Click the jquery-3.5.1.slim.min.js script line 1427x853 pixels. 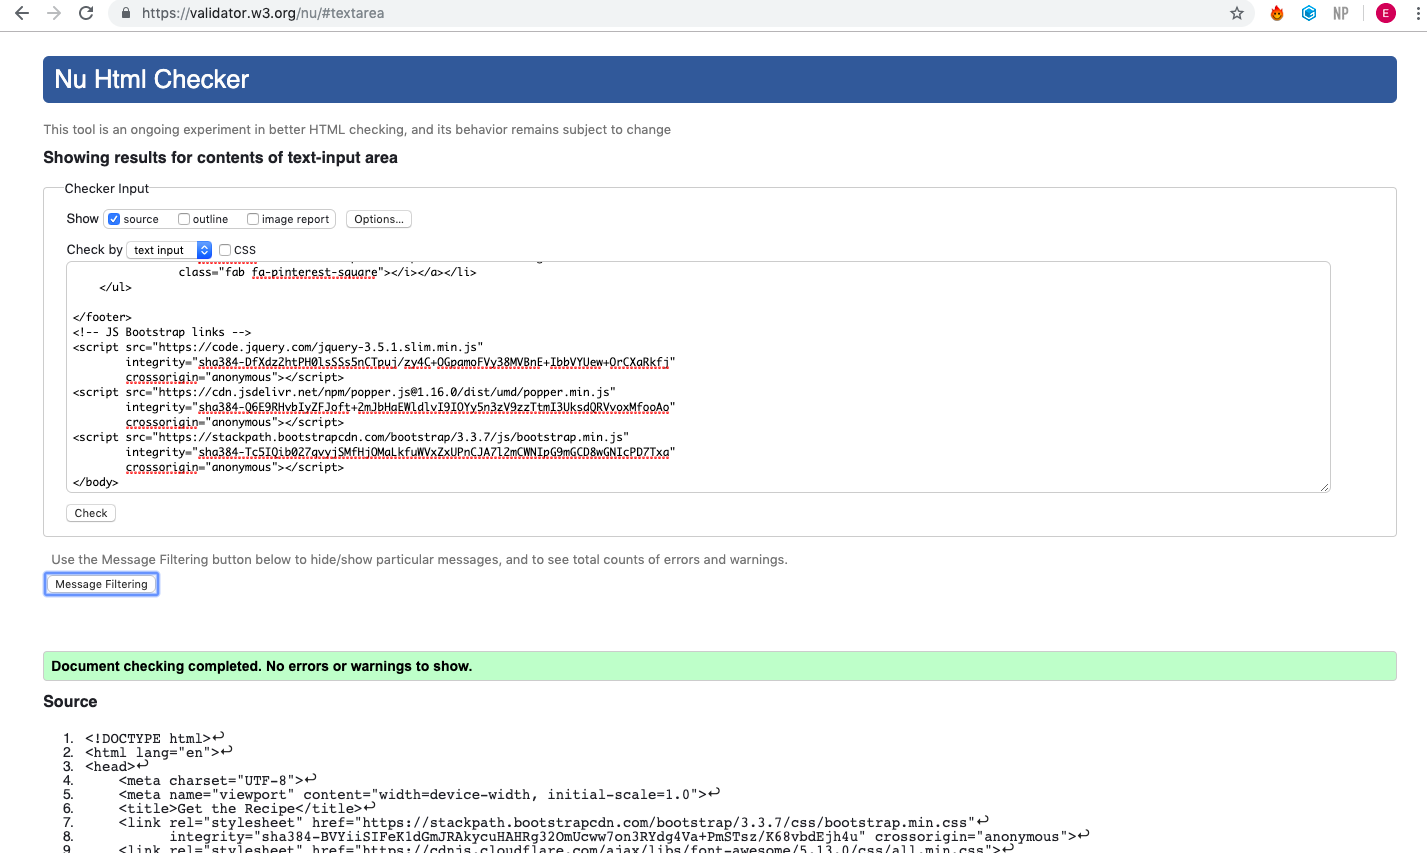pyautogui.click(x=278, y=347)
